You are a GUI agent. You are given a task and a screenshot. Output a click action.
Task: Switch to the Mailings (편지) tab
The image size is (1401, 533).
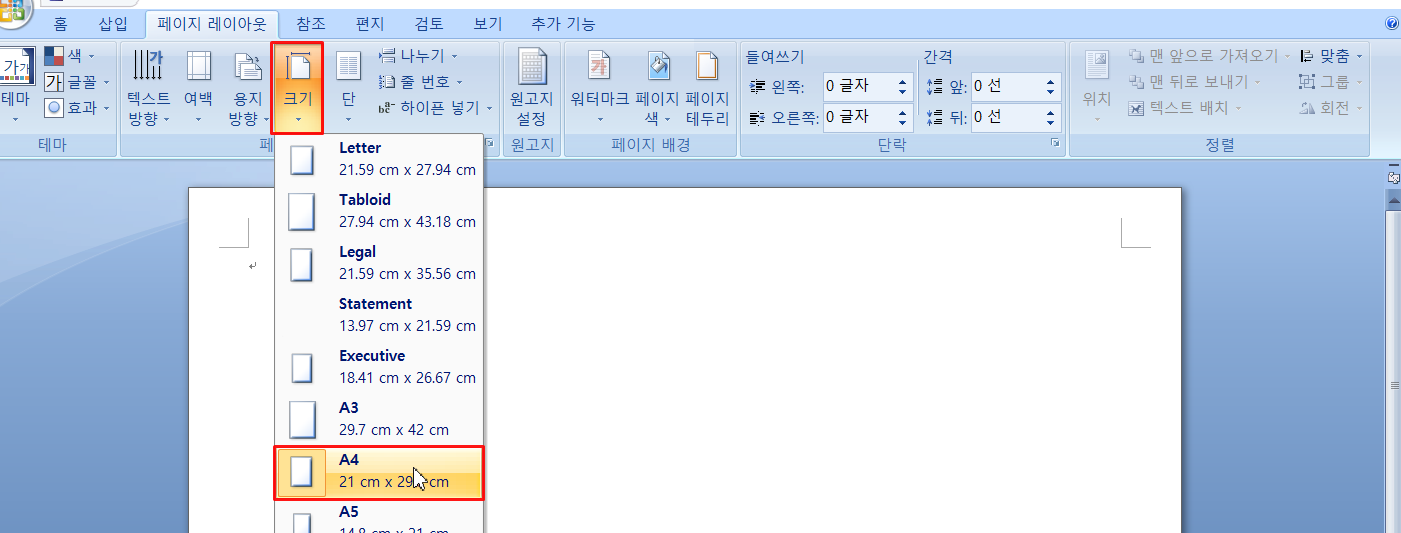(370, 24)
